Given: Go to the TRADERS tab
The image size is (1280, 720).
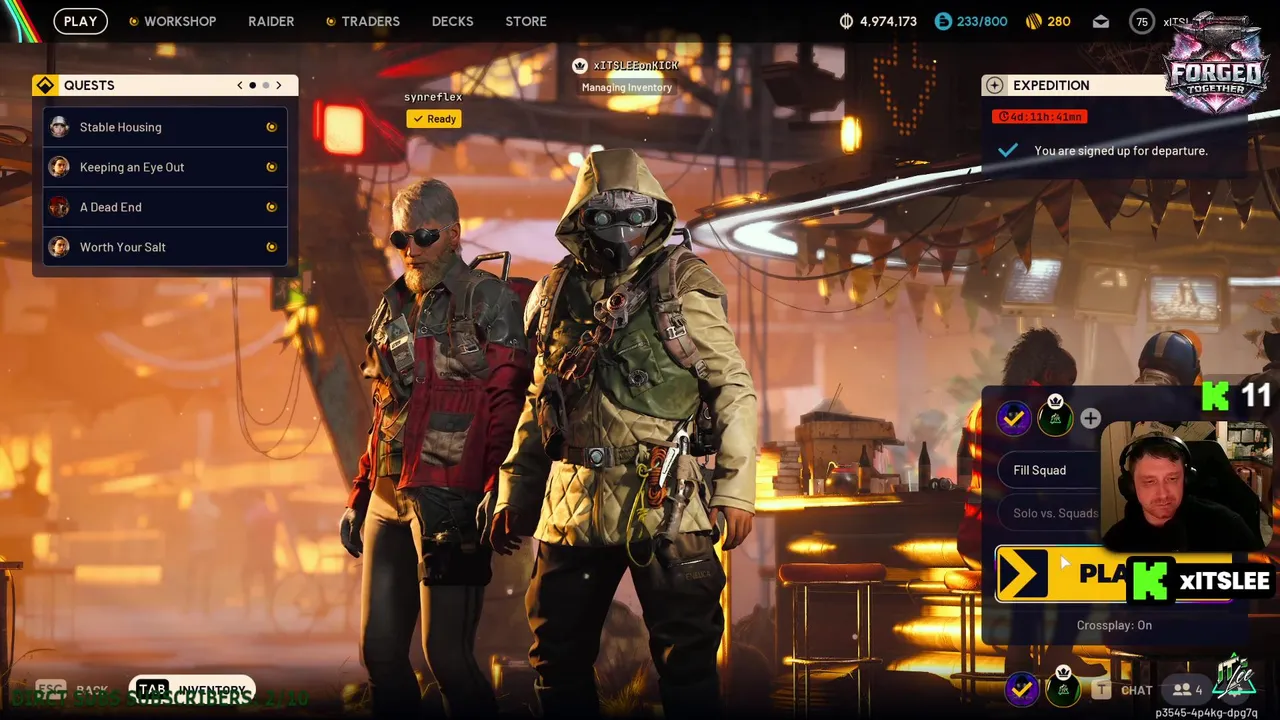Looking at the screenshot, I should click(x=362, y=21).
